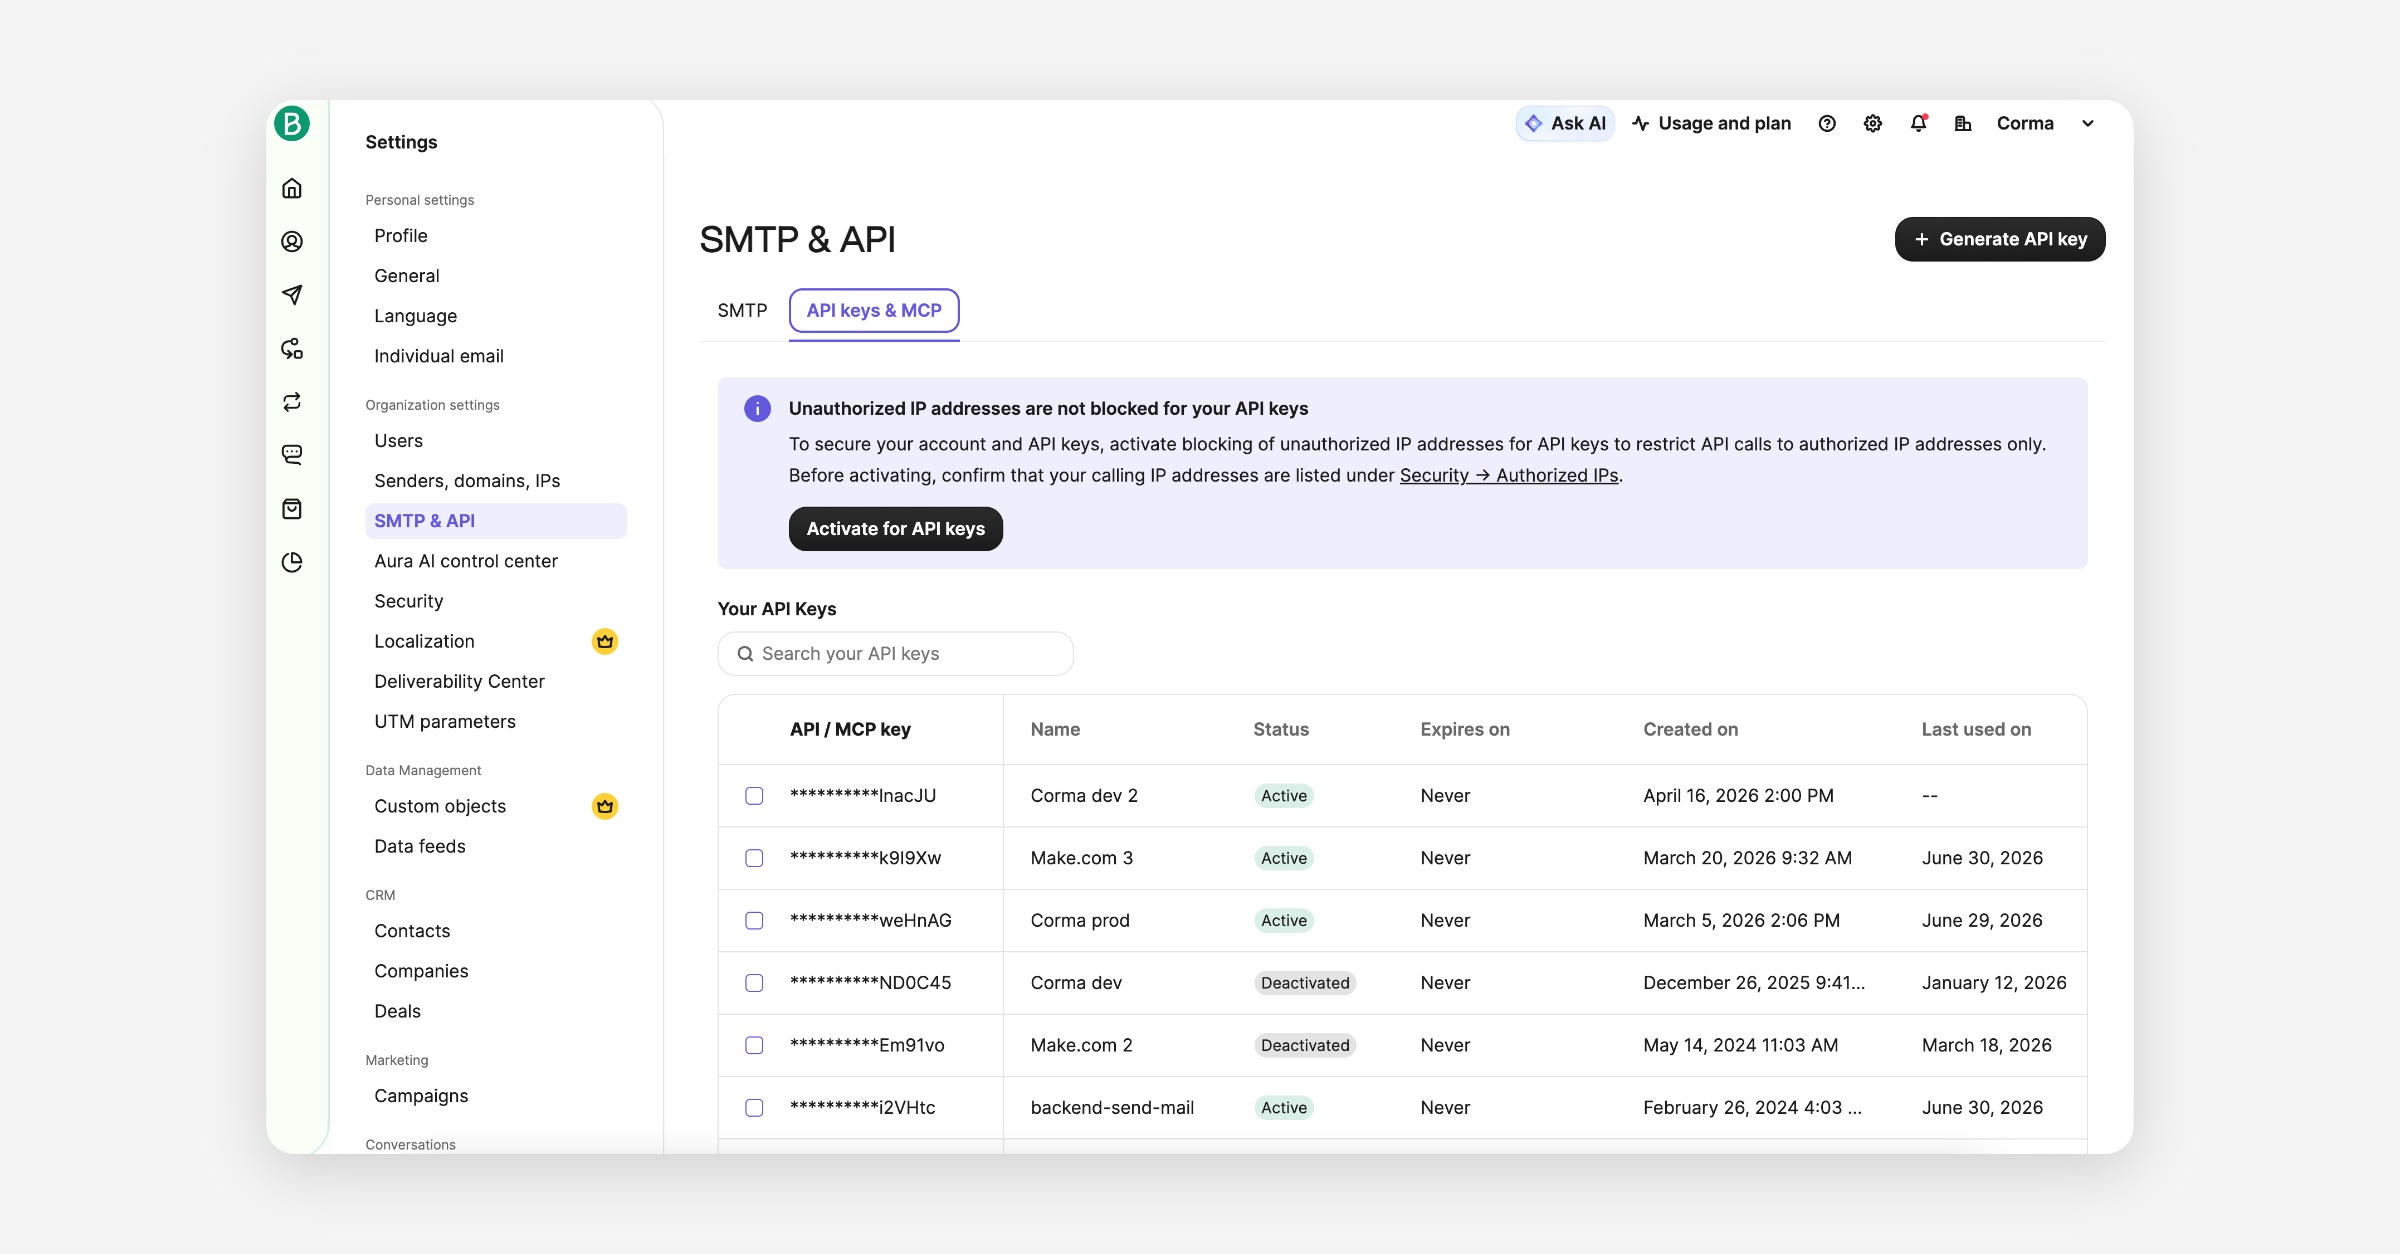Open Data feeds
Viewport: 2400px width, 1254px height.
[x=496, y=846]
